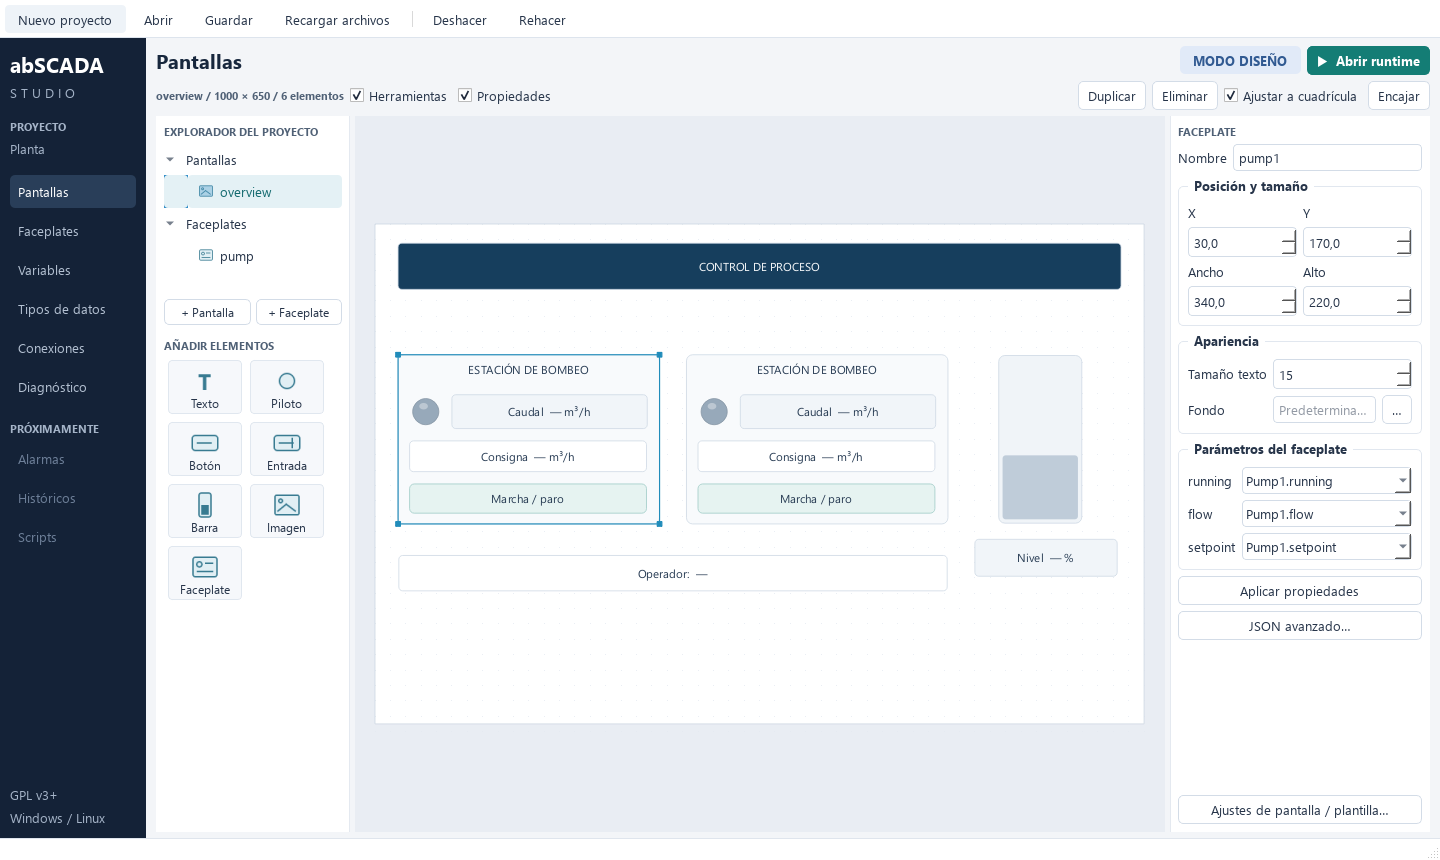
Task: Click Deshacer in the top menu
Action: coord(460,20)
